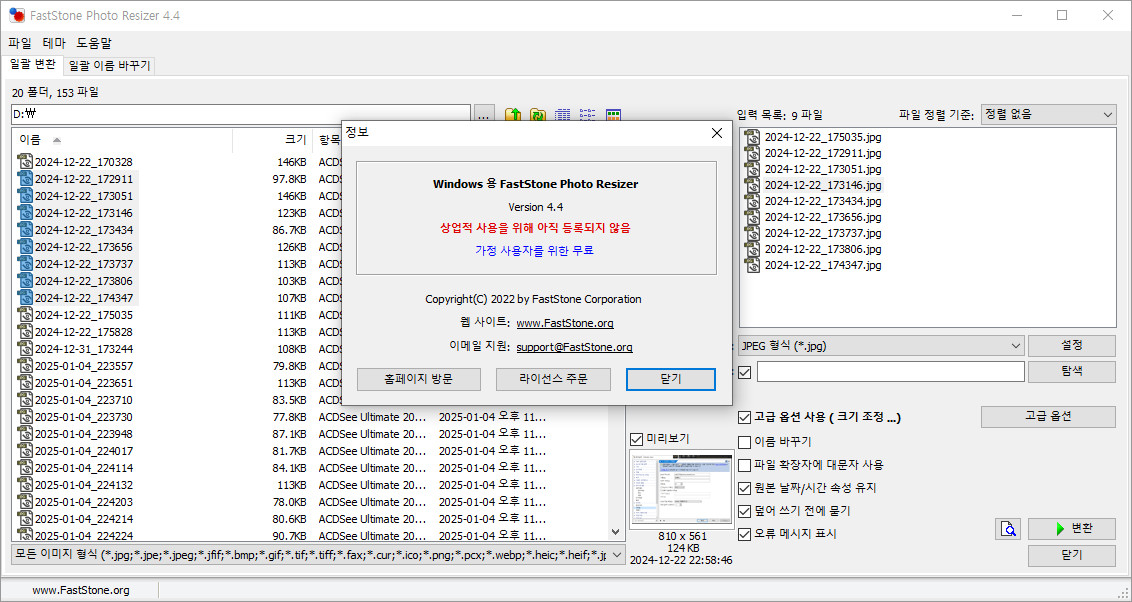Open www.FastStone.org link in dialog

565,323
